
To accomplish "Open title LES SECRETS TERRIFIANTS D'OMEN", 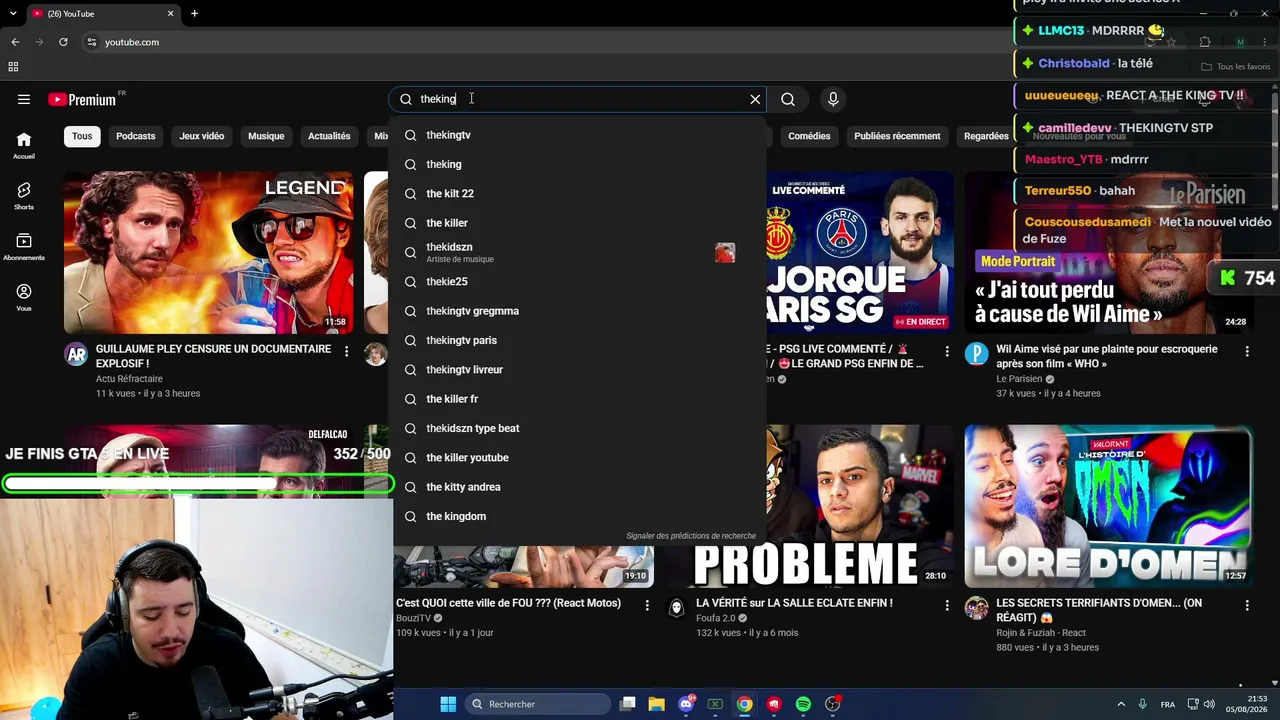I will pos(1099,610).
